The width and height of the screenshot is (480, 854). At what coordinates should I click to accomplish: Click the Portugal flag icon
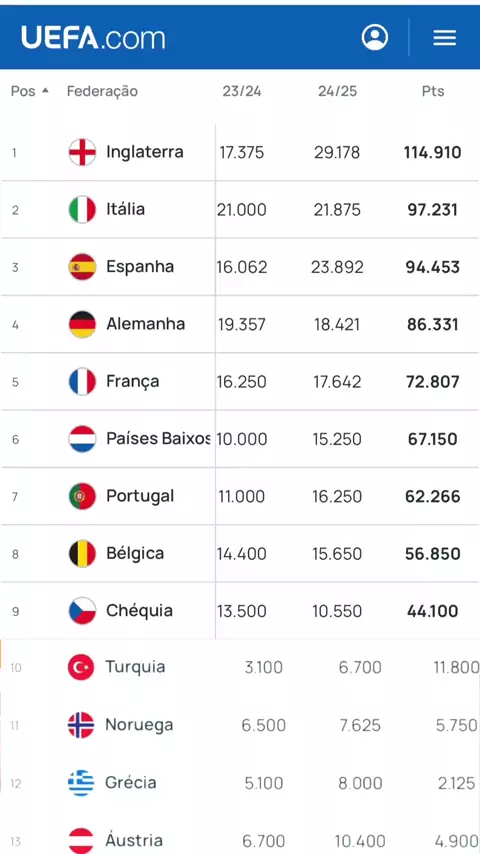[82, 496]
